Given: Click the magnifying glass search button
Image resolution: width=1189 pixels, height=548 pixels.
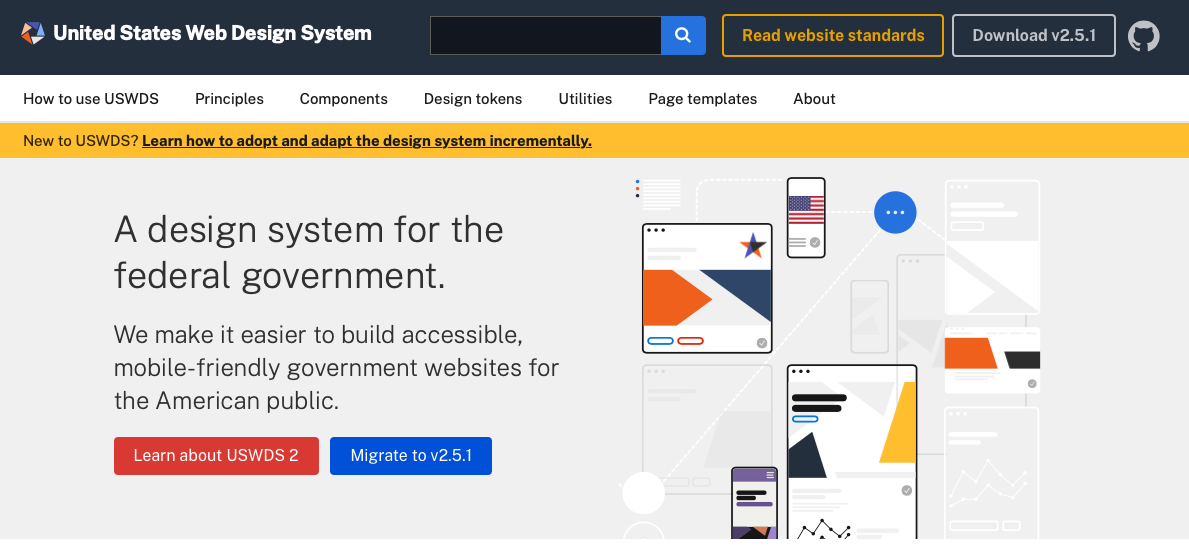Looking at the screenshot, I should coord(683,36).
